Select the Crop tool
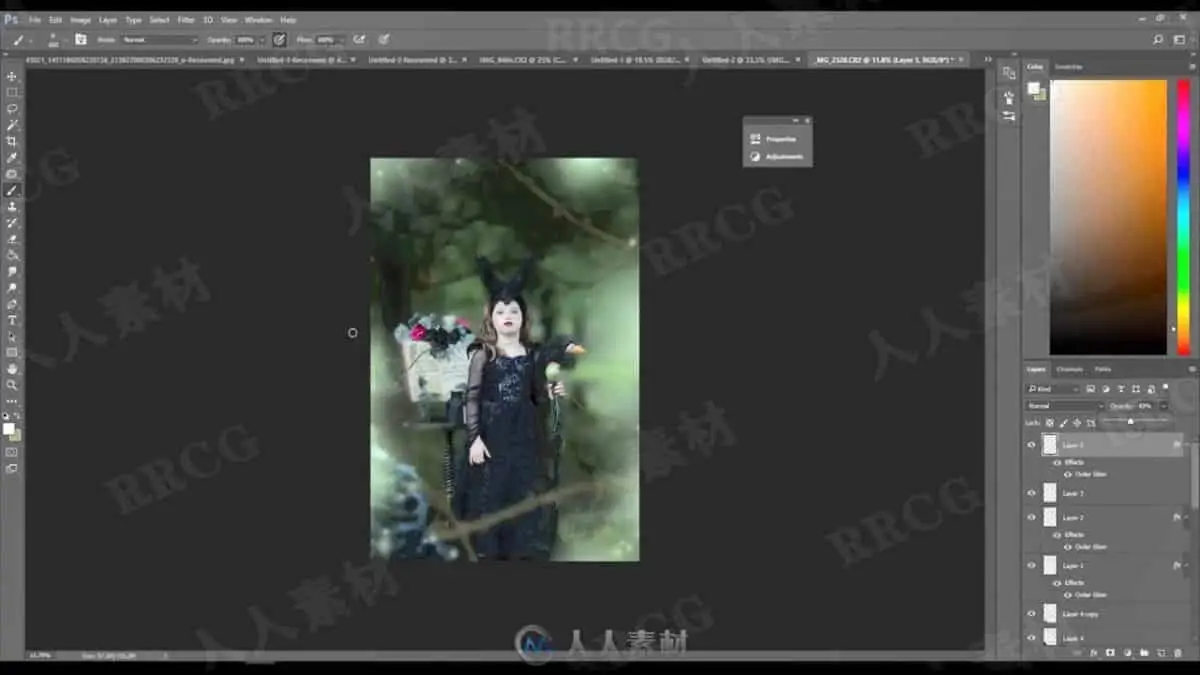 tap(12, 141)
